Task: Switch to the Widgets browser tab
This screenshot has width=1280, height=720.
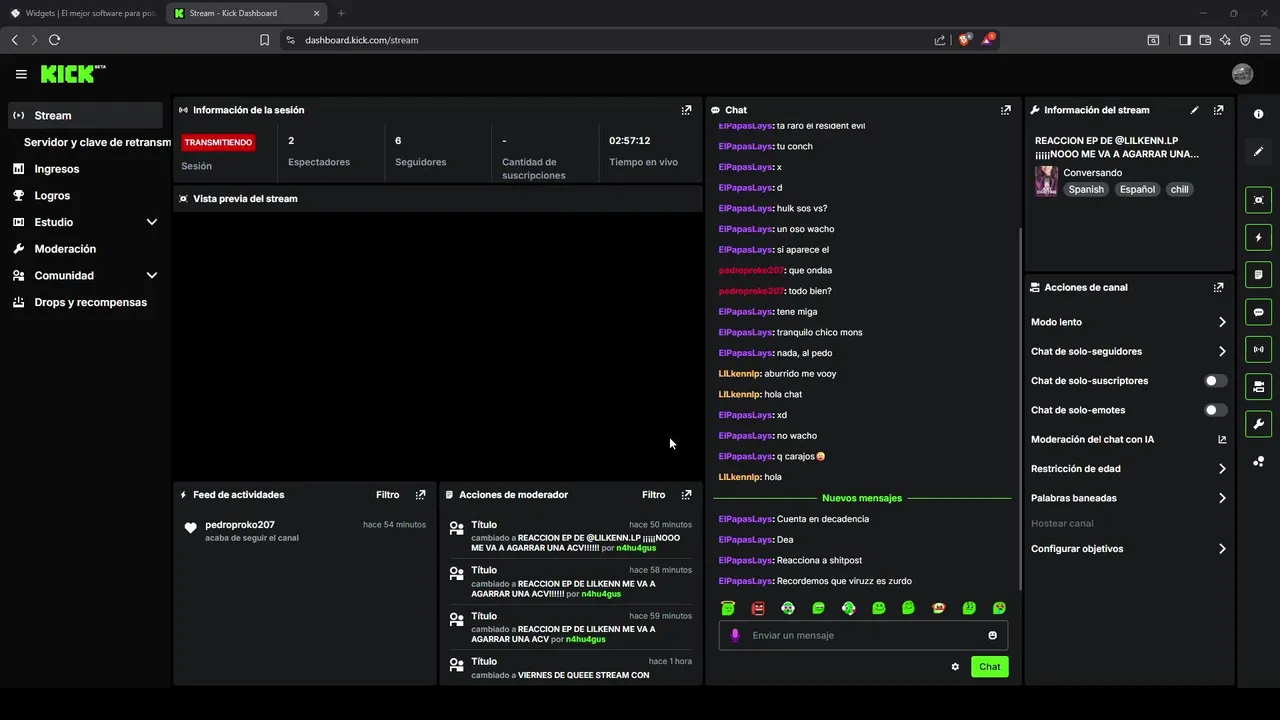Action: [x=82, y=13]
